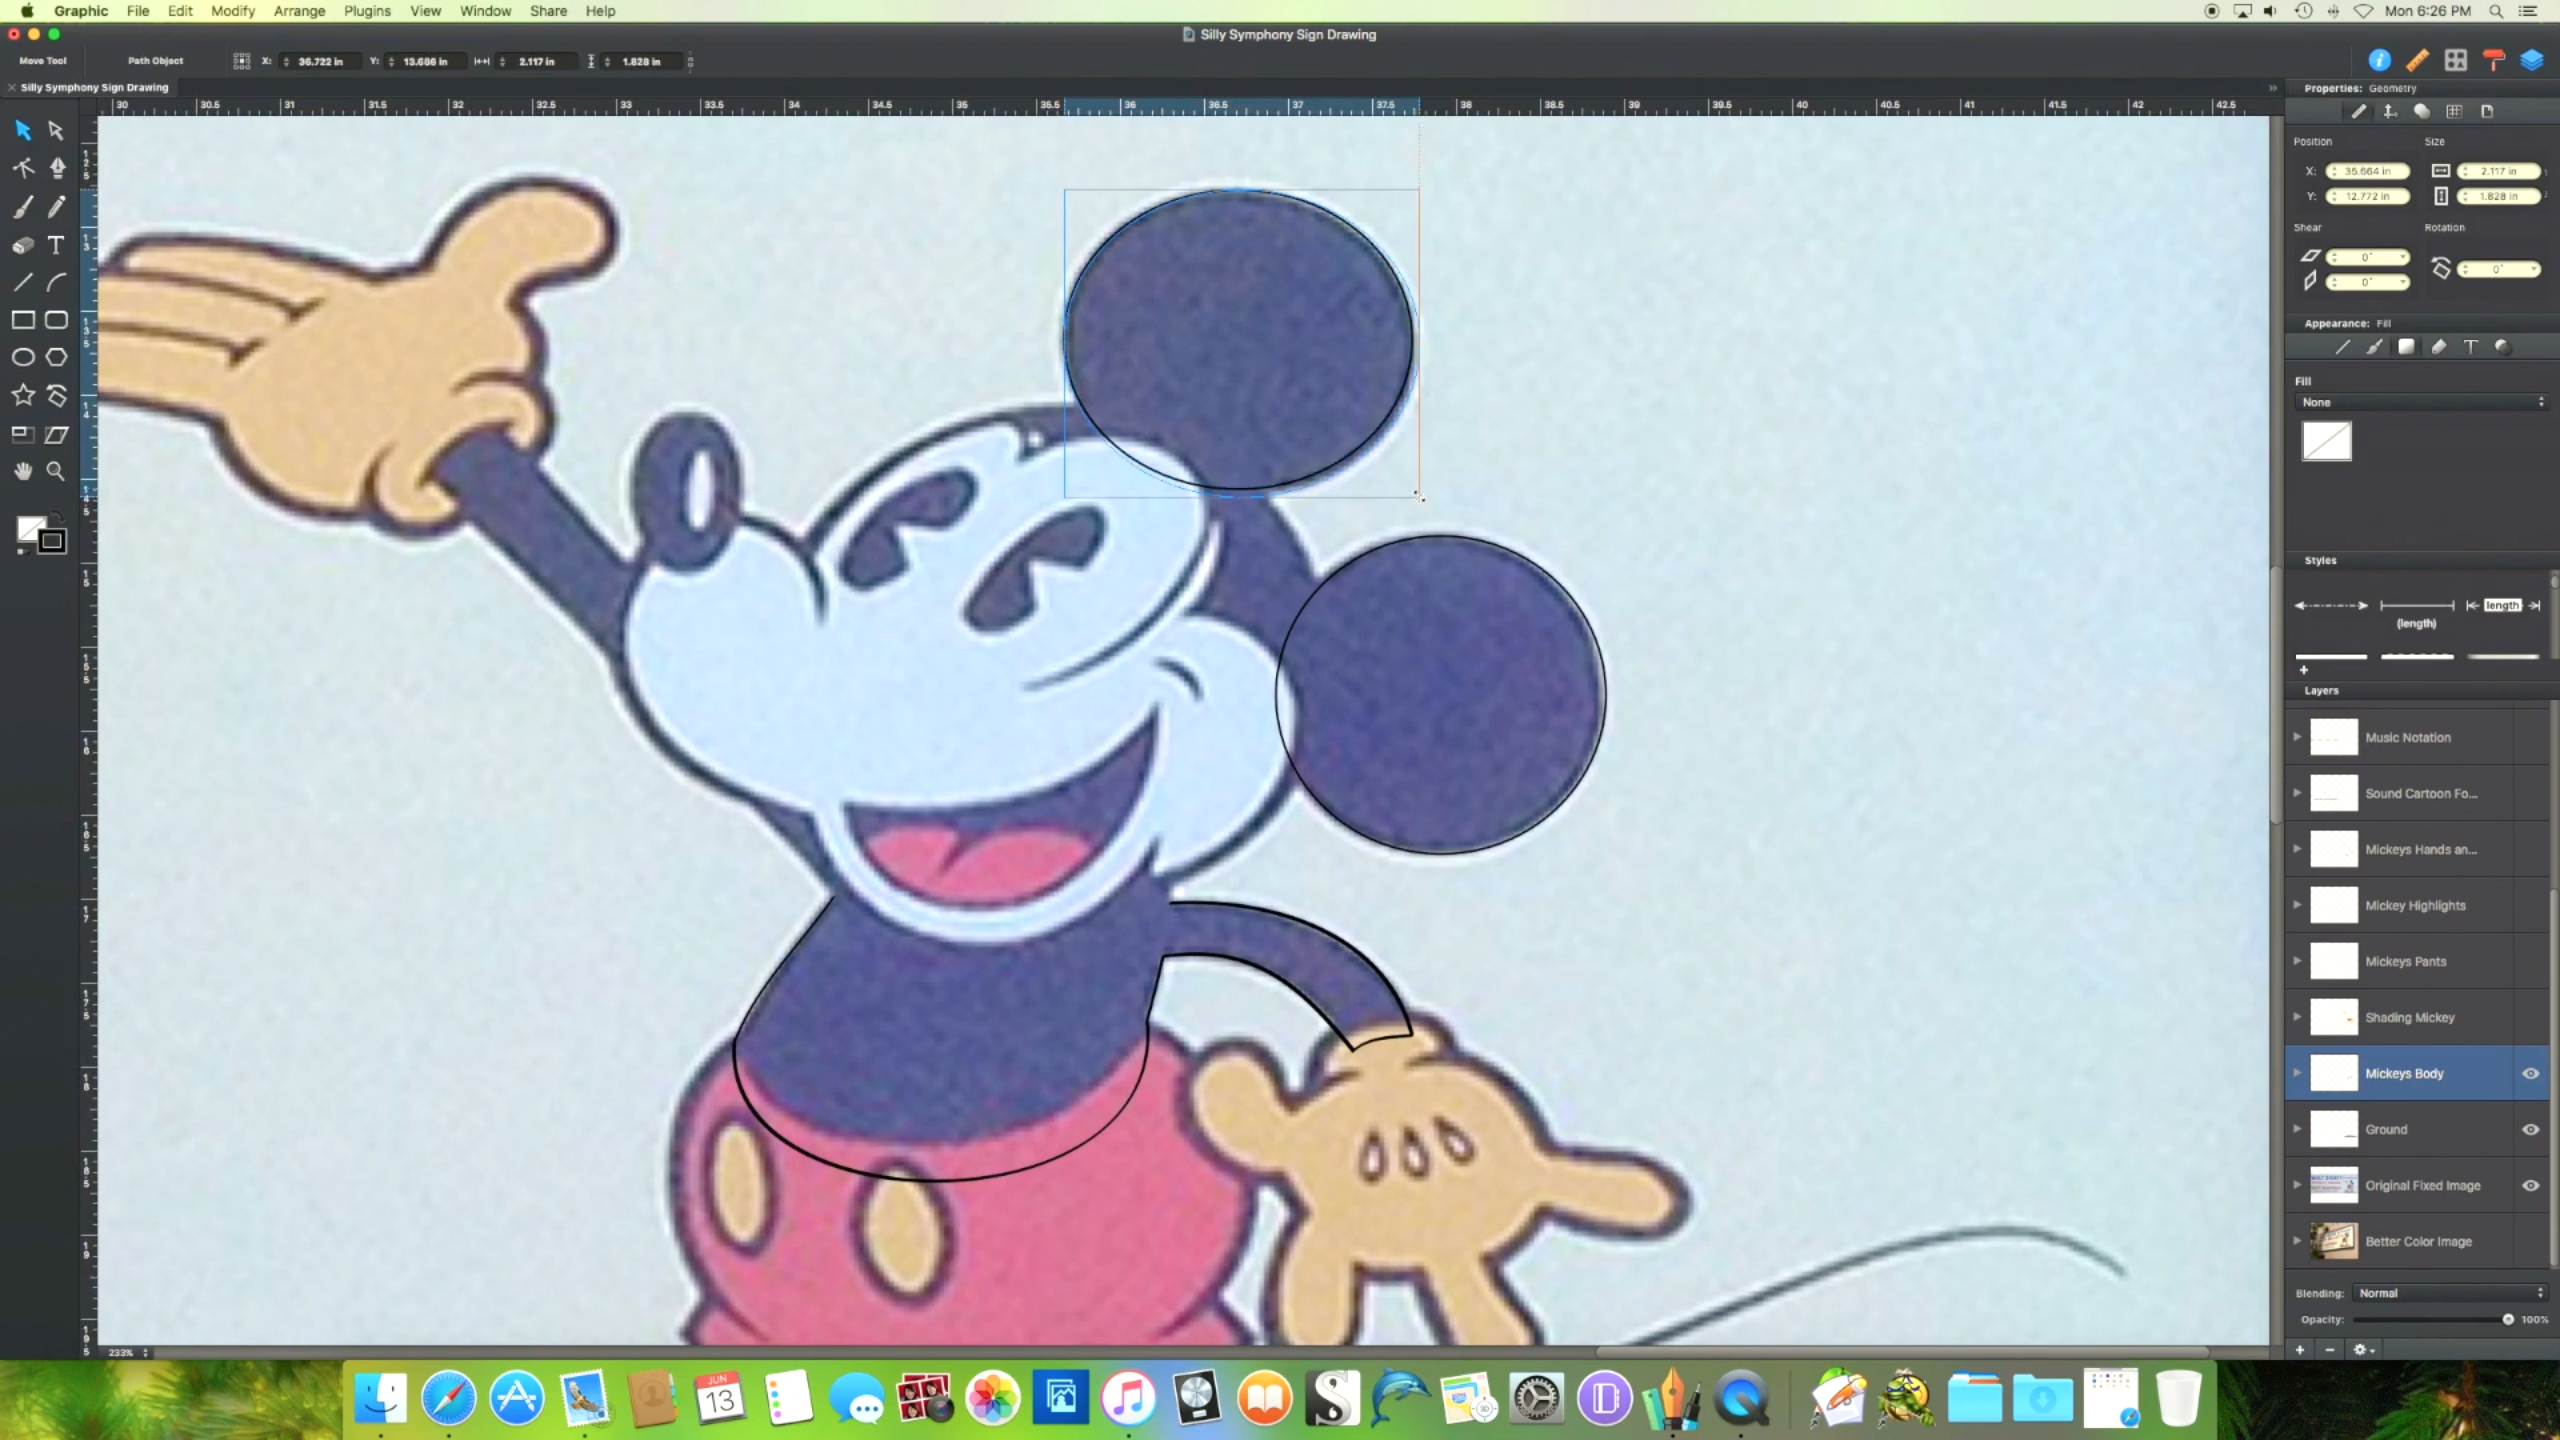Select the Rectangle tool

pos(23,320)
